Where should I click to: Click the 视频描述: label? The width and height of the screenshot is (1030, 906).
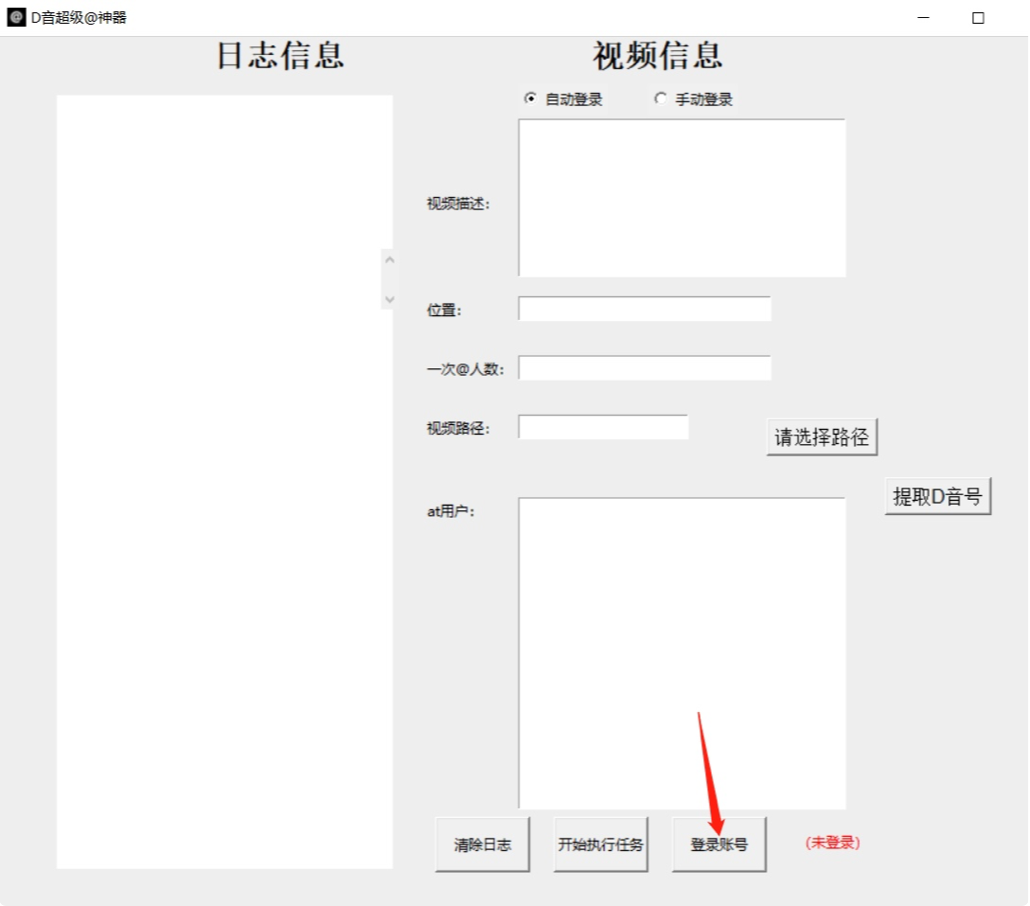coord(459,204)
